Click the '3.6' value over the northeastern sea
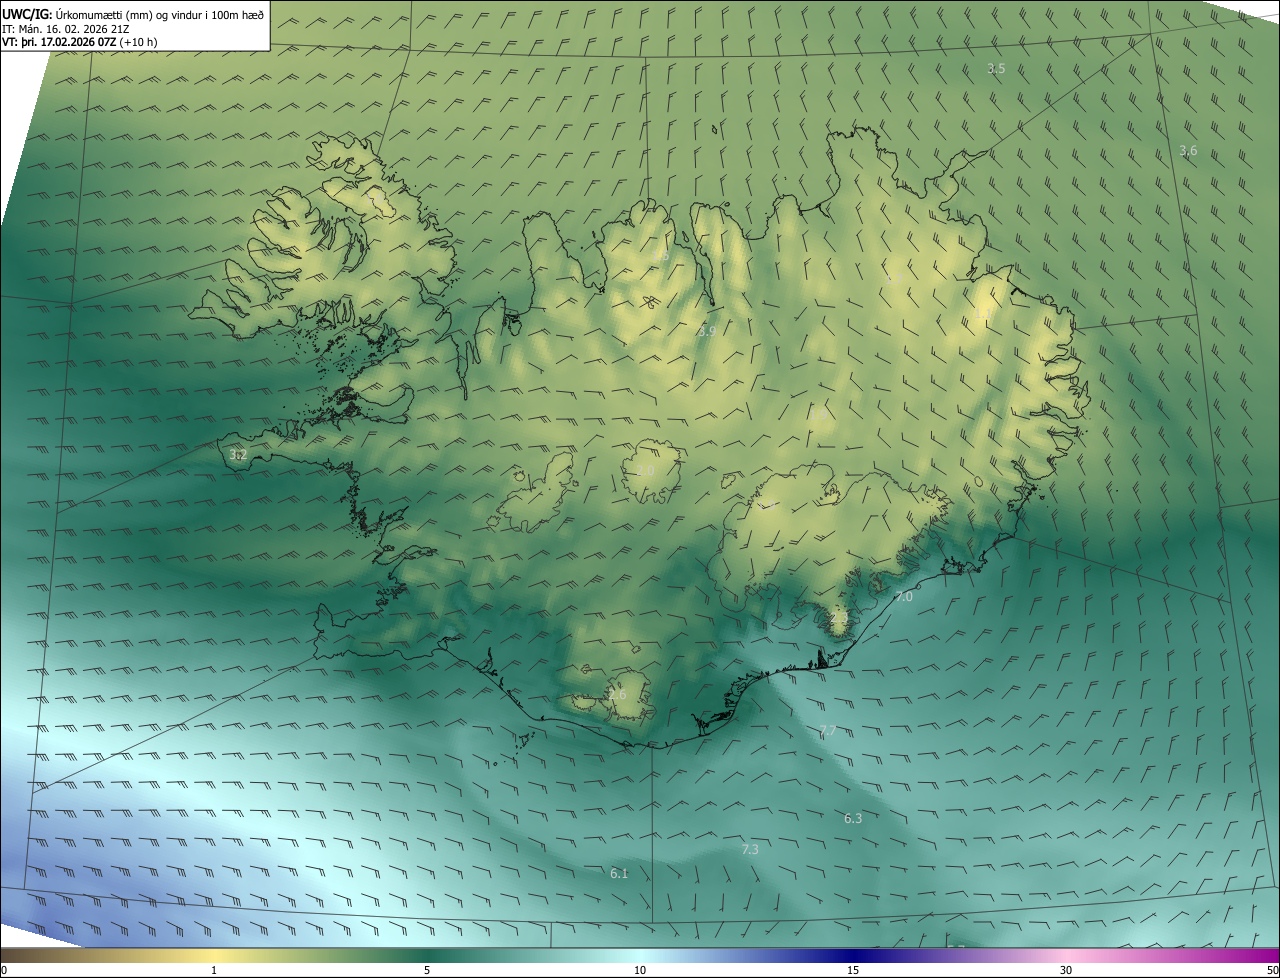The width and height of the screenshot is (1280, 978). point(1187,151)
